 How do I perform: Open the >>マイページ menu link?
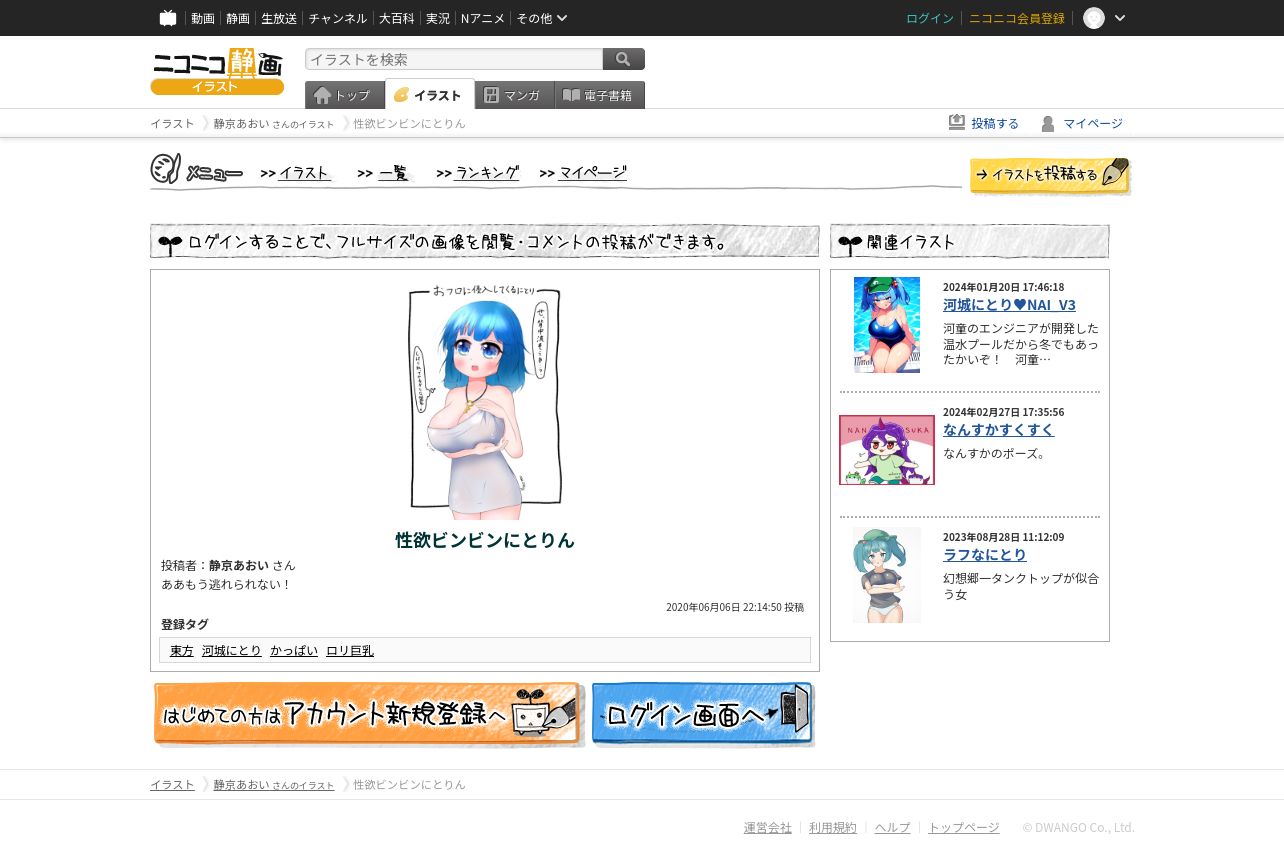pyautogui.click(x=583, y=173)
